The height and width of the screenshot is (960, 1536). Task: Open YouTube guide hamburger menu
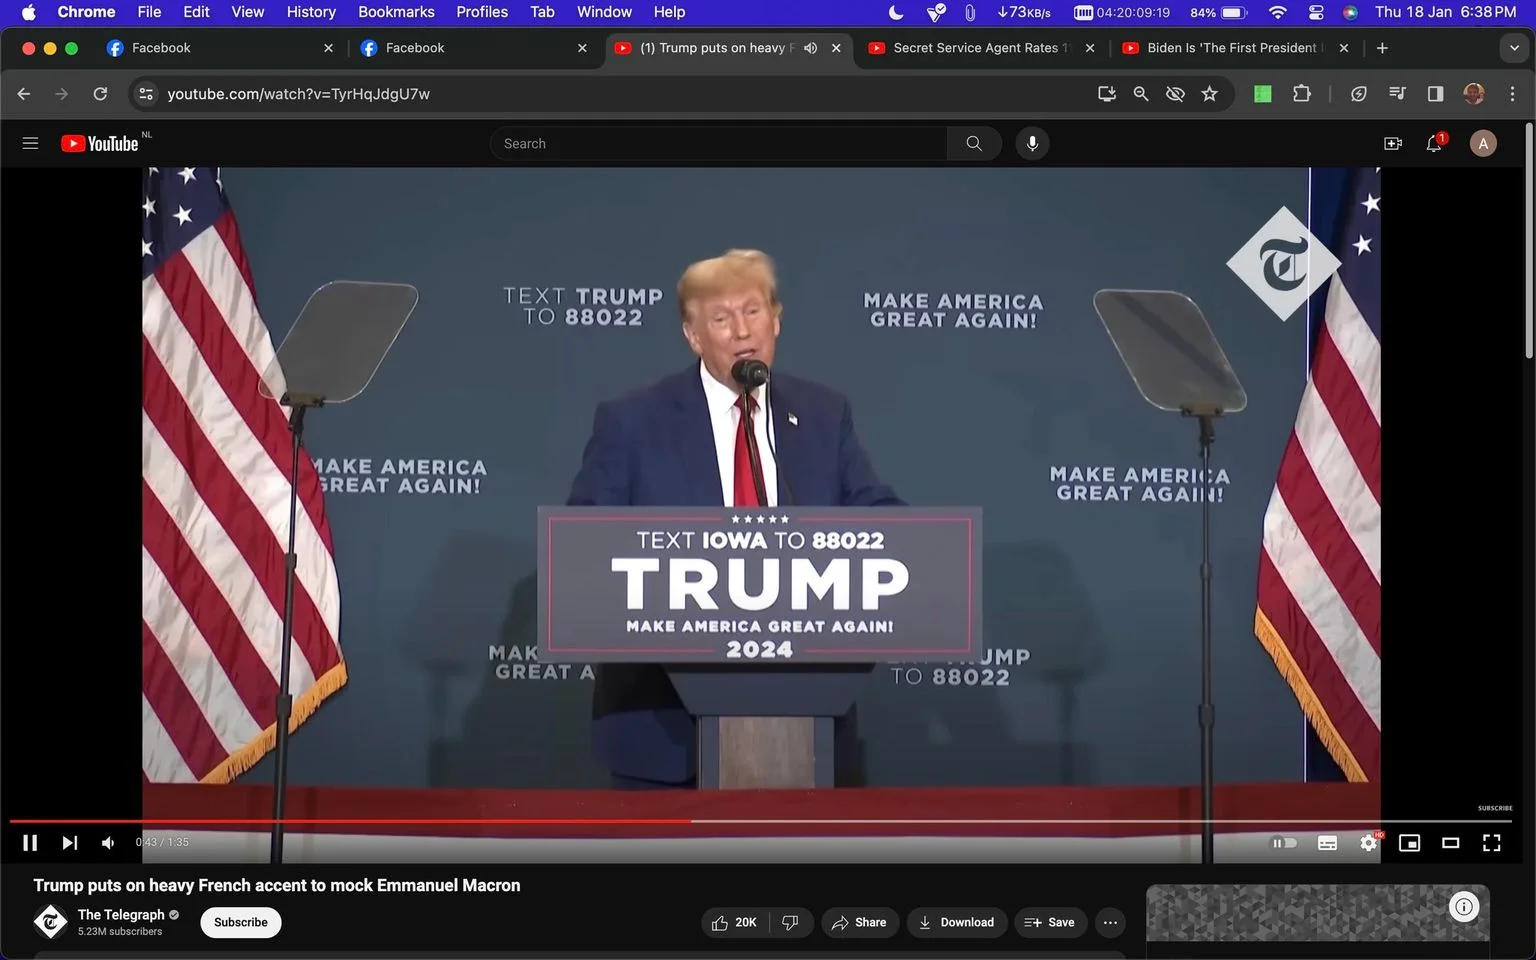pos(30,143)
